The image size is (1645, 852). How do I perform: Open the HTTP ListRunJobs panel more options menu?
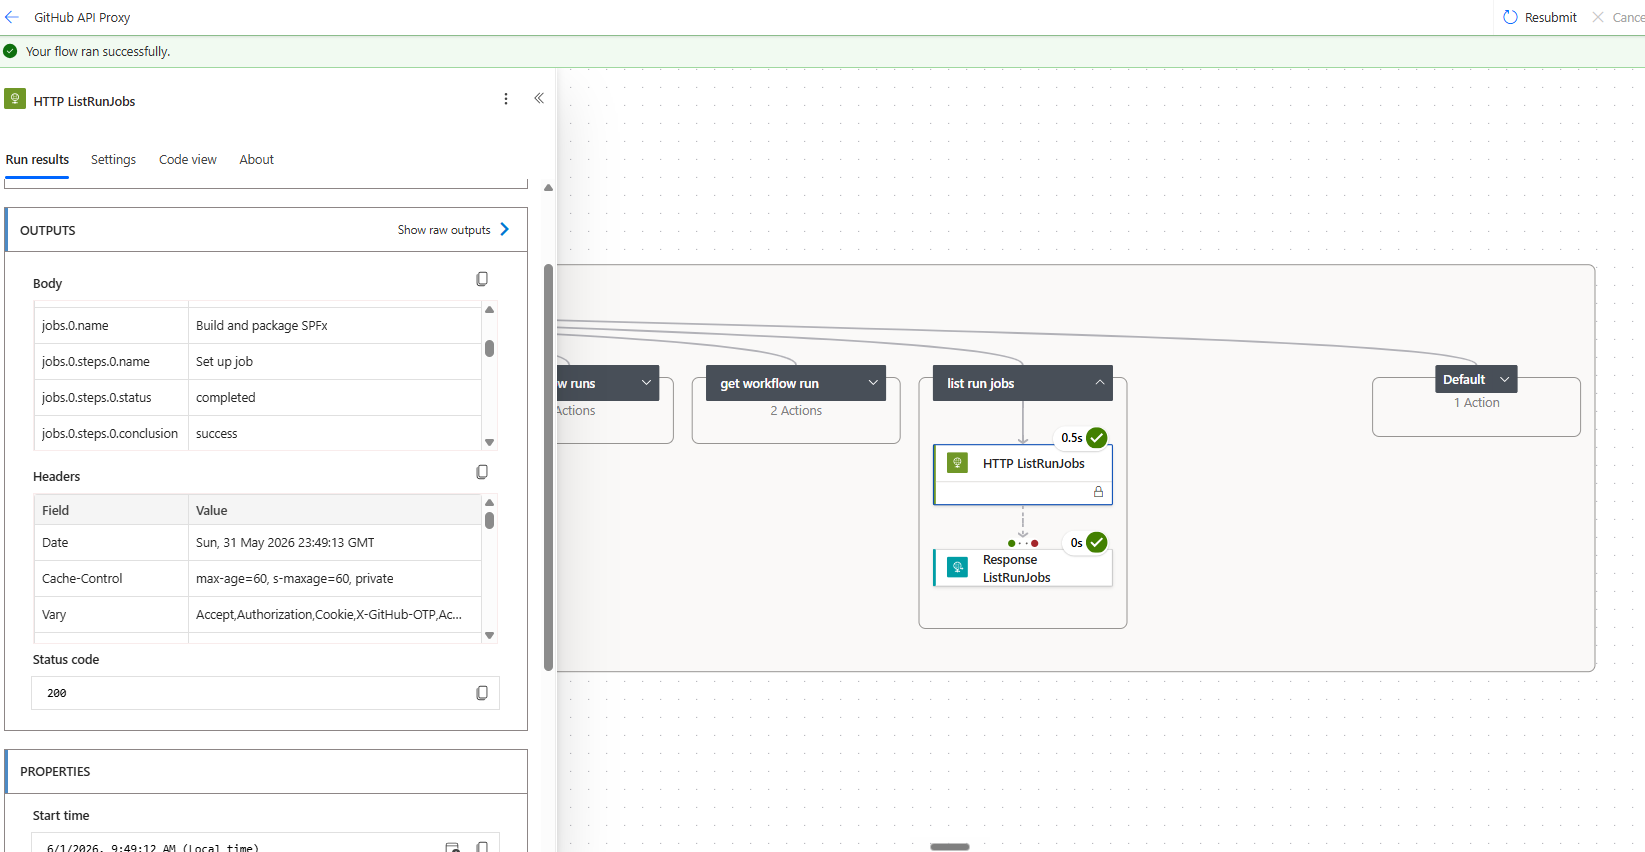[x=506, y=99]
